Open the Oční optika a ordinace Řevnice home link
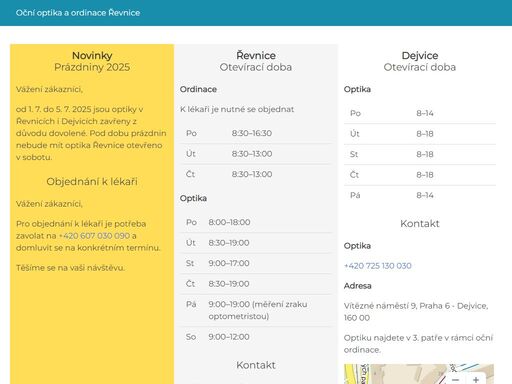 pos(78,13)
